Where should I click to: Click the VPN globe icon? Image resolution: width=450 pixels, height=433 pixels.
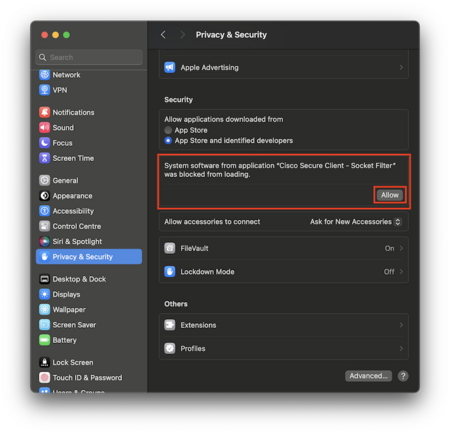coord(44,90)
